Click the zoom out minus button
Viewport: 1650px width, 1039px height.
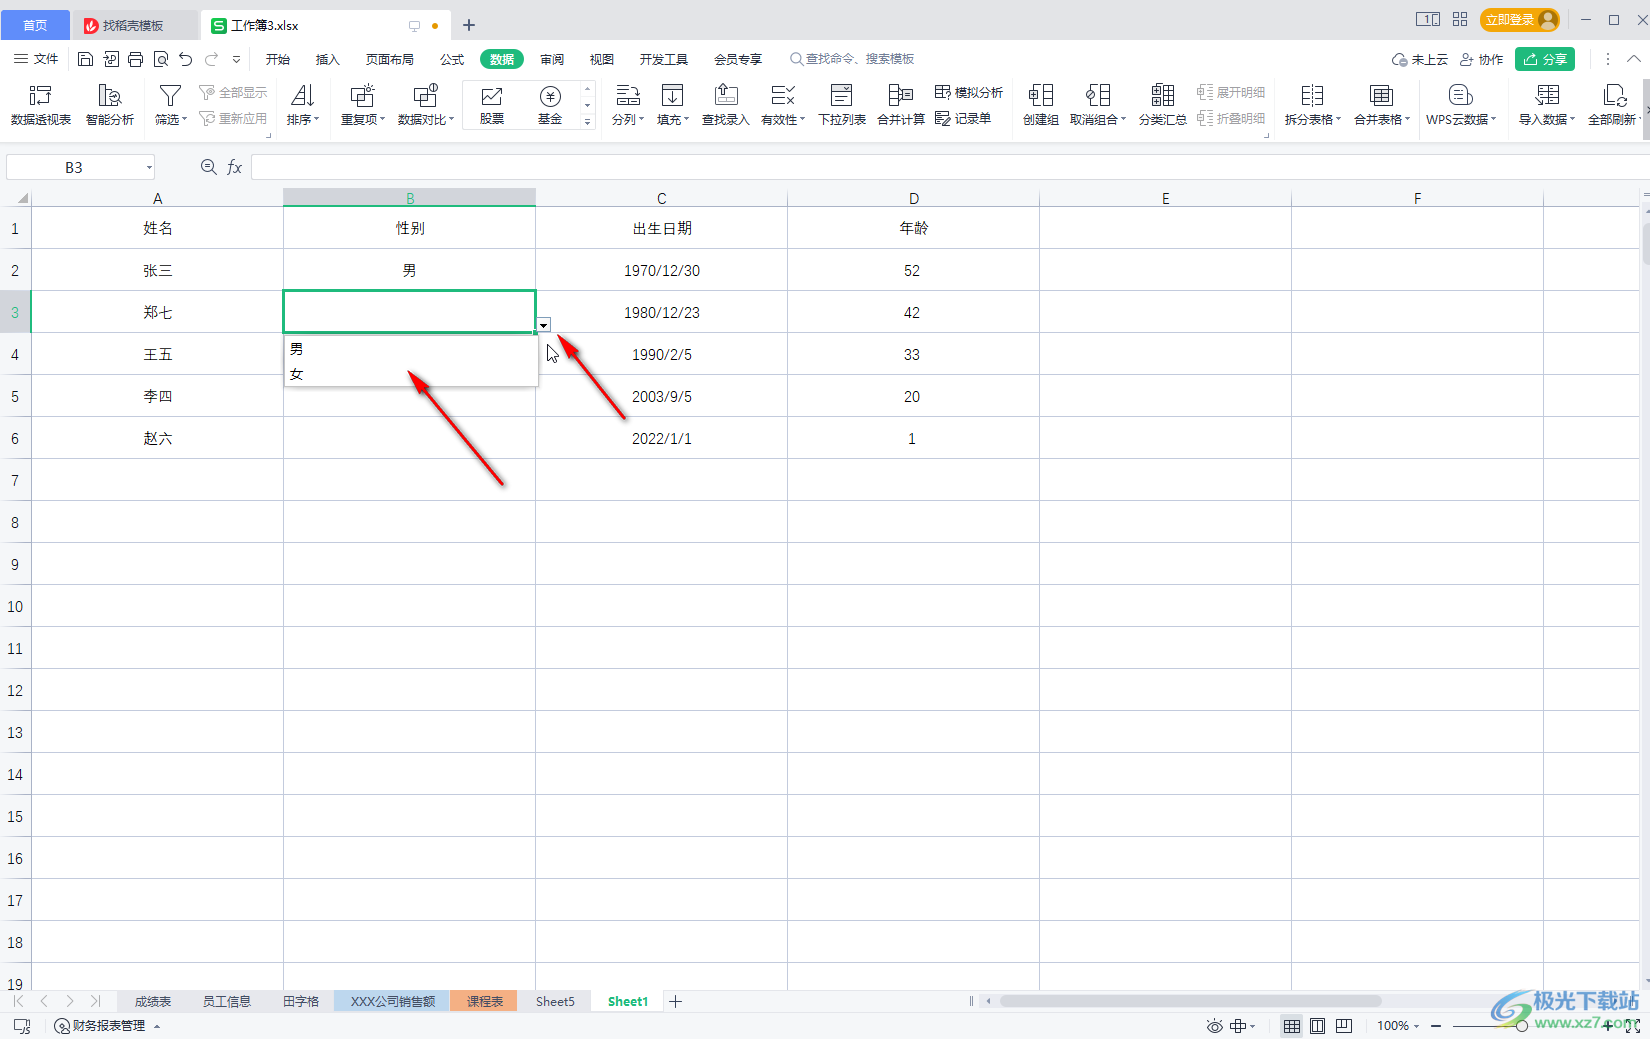pyautogui.click(x=1436, y=1026)
